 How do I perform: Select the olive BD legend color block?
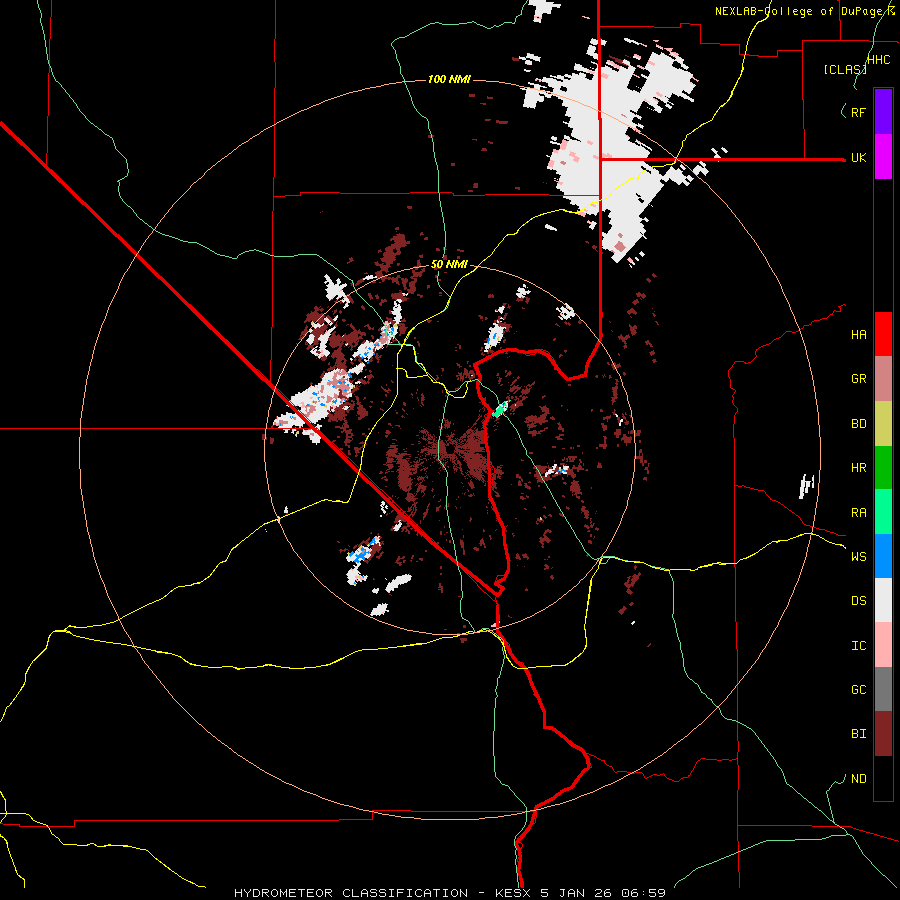883,424
